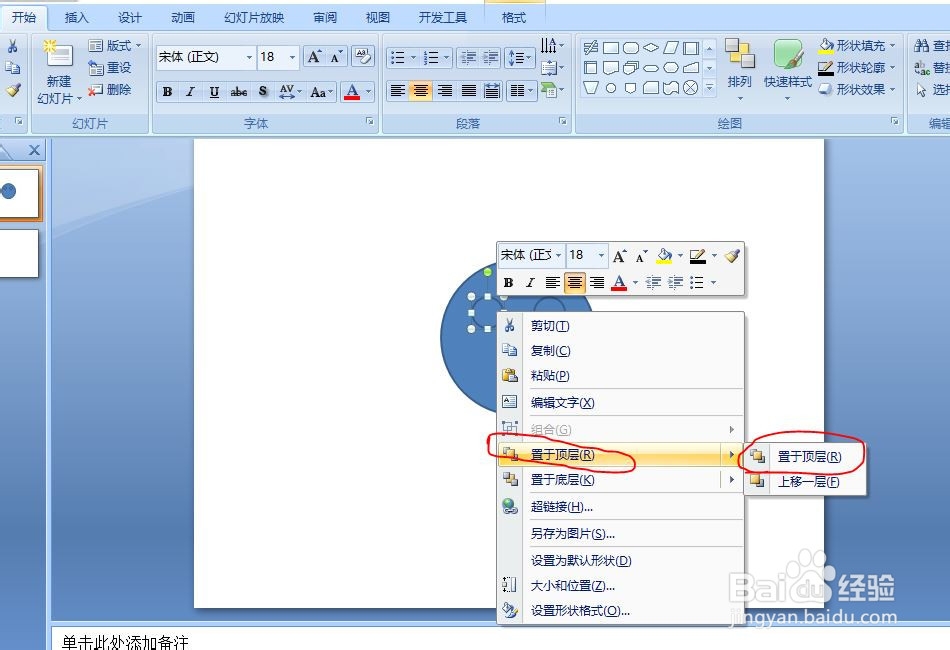Open 快速样式 (Quick Styles) in the Drawing group
This screenshot has width=950, height=650.
point(788,78)
